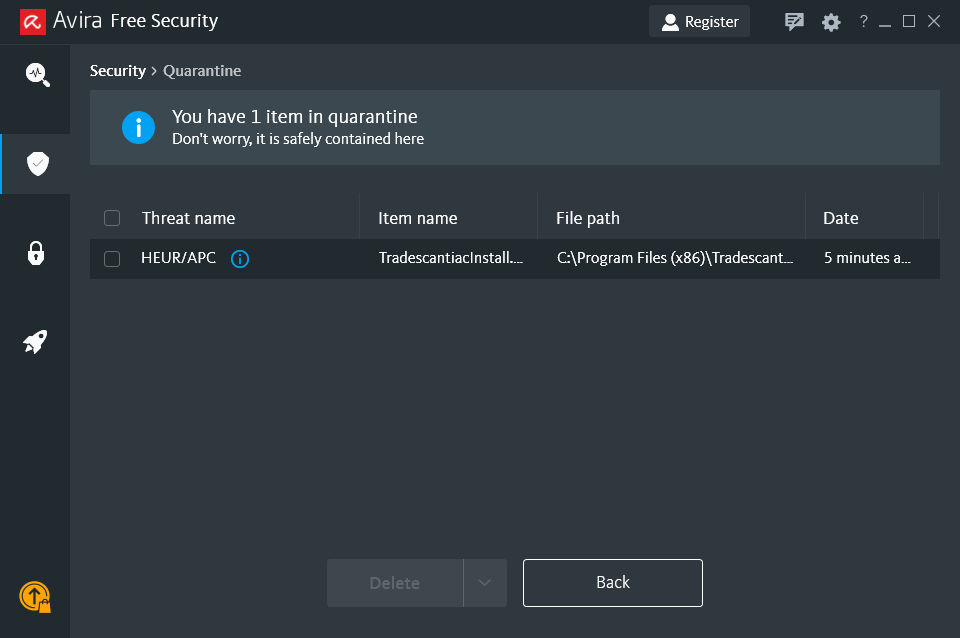Viewport: 960px width, 638px height.
Task: Click the Delete button
Action: [x=395, y=583]
